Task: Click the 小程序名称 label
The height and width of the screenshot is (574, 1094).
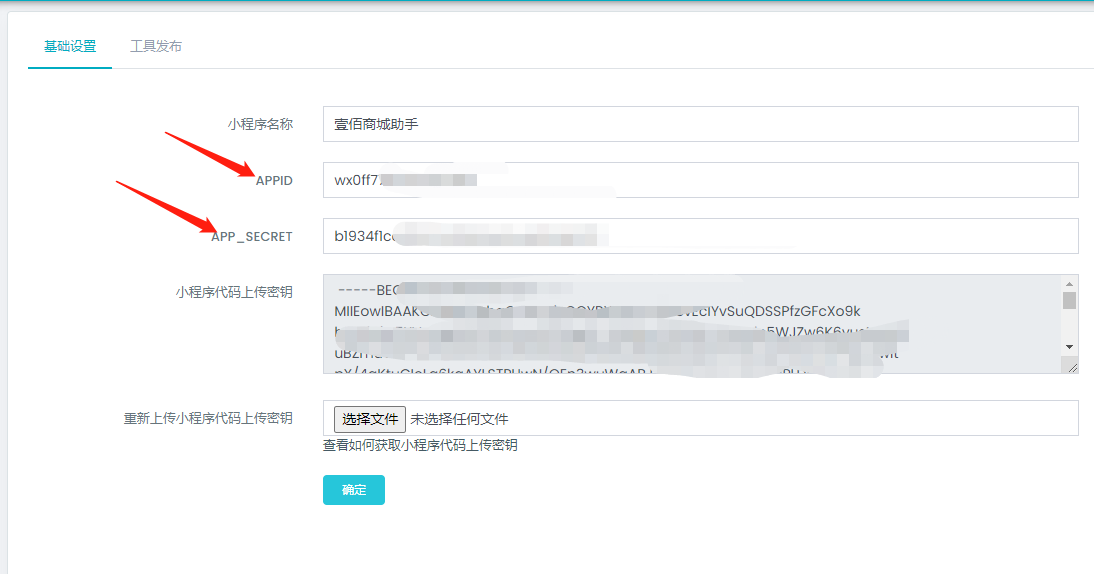Action: pyautogui.click(x=260, y=124)
